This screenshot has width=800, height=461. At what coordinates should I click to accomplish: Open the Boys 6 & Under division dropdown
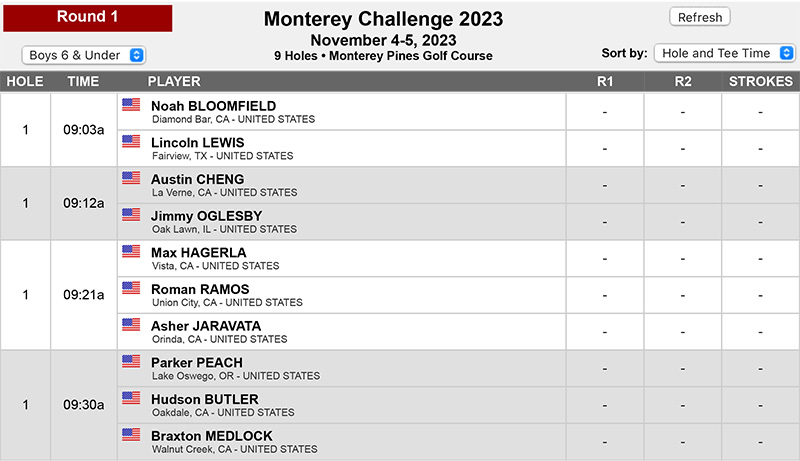[x=84, y=55]
